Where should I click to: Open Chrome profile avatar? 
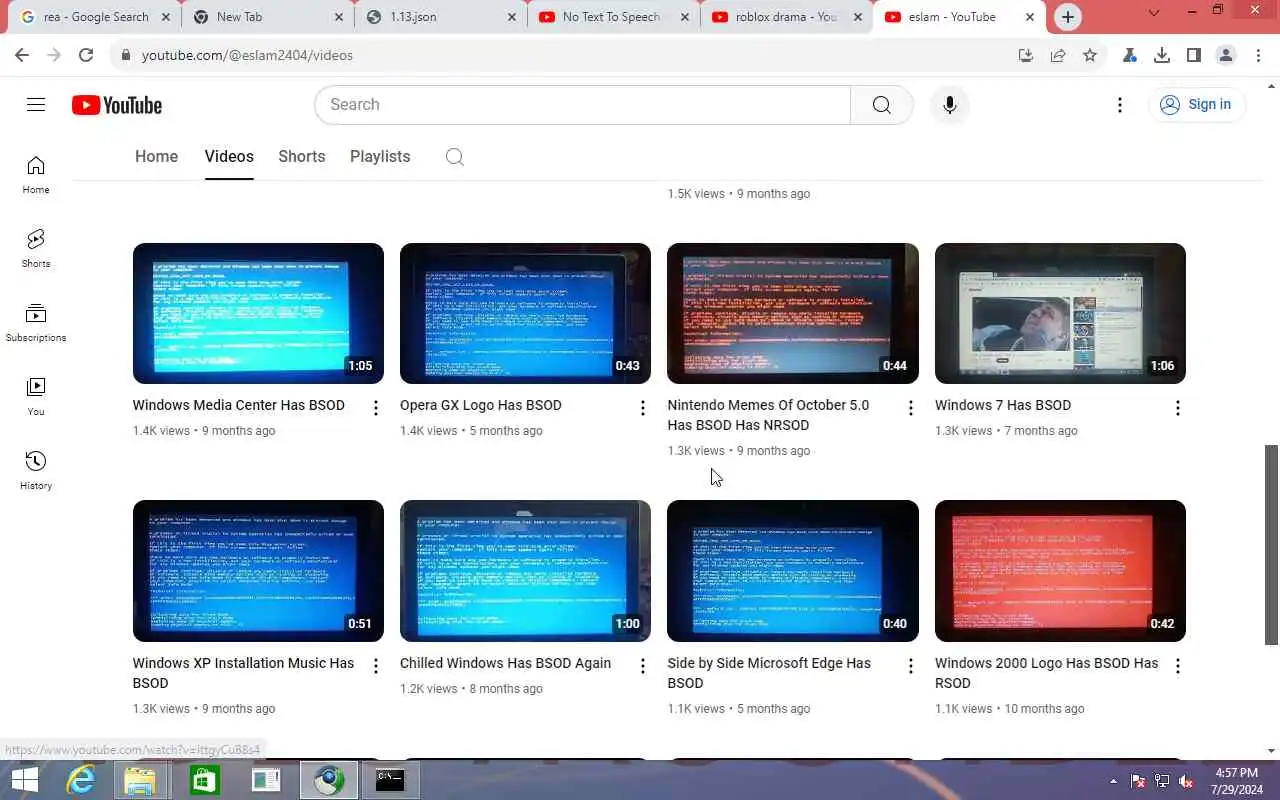coord(1226,56)
